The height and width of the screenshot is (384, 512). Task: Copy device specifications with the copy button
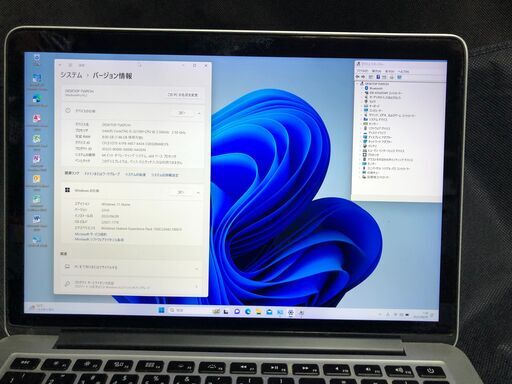(181, 113)
